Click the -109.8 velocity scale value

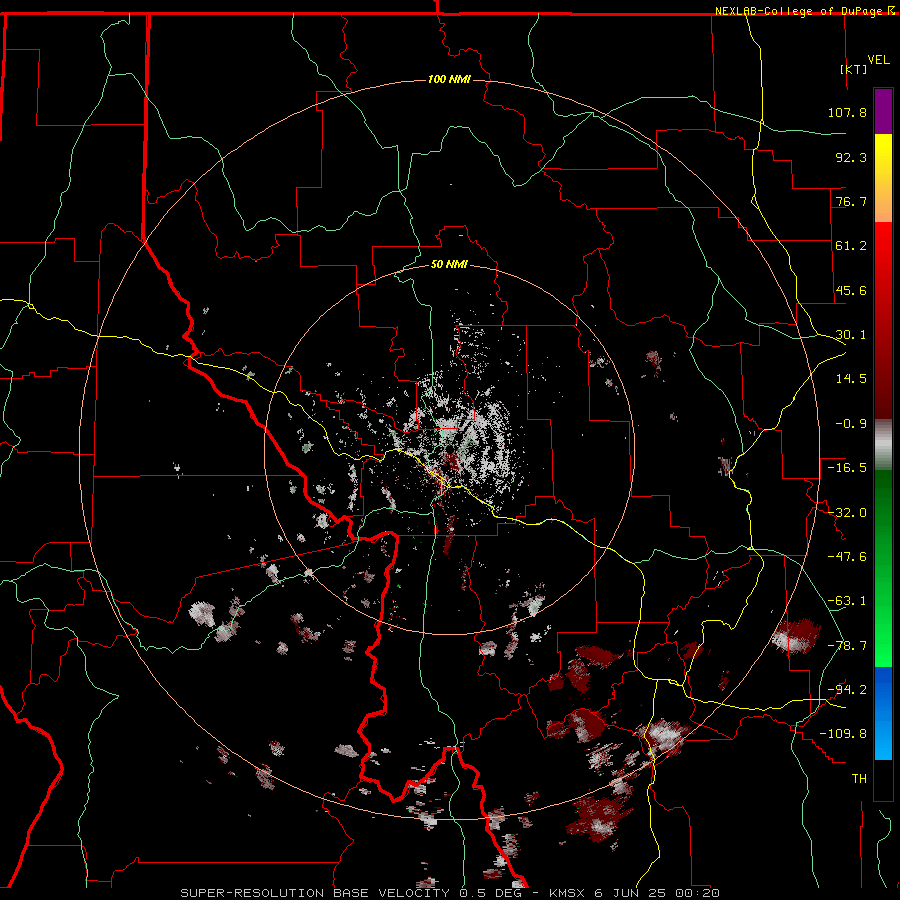click(x=843, y=734)
